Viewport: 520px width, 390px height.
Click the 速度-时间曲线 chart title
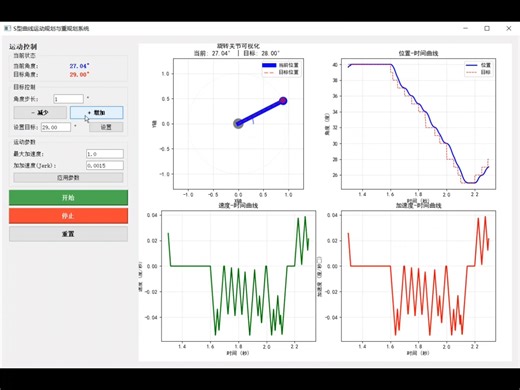[238, 205]
